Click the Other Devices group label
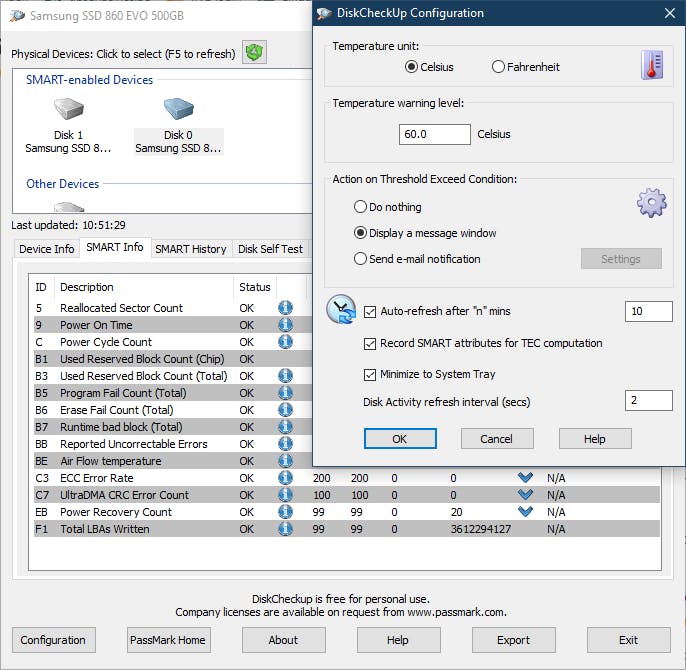The width and height of the screenshot is (686, 670). point(63,184)
